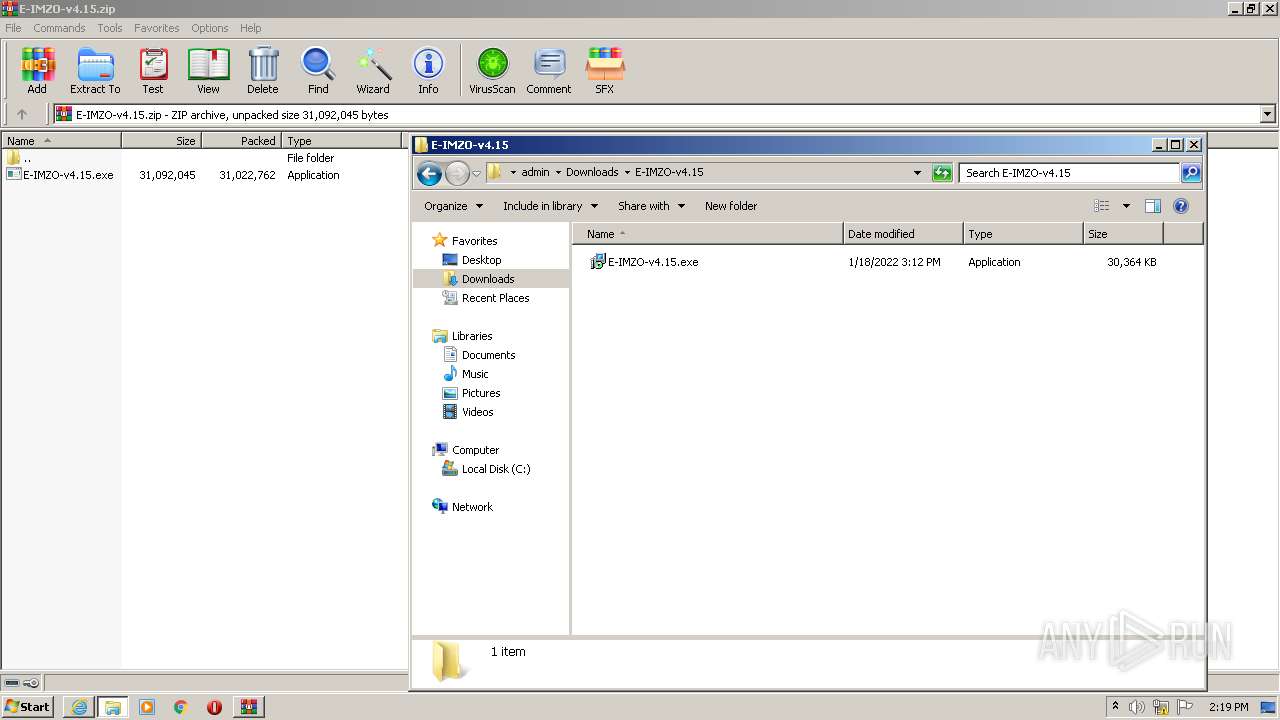Image resolution: width=1280 pixels, height=720 pixels.
Task: Launch the WinRAR Wizard
Action: coord(373,70)
